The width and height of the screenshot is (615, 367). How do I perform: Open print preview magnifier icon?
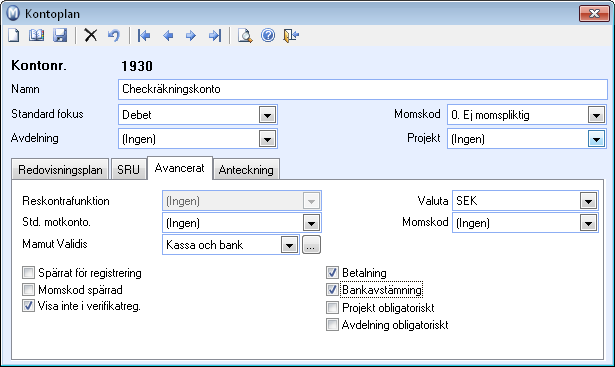245,36
